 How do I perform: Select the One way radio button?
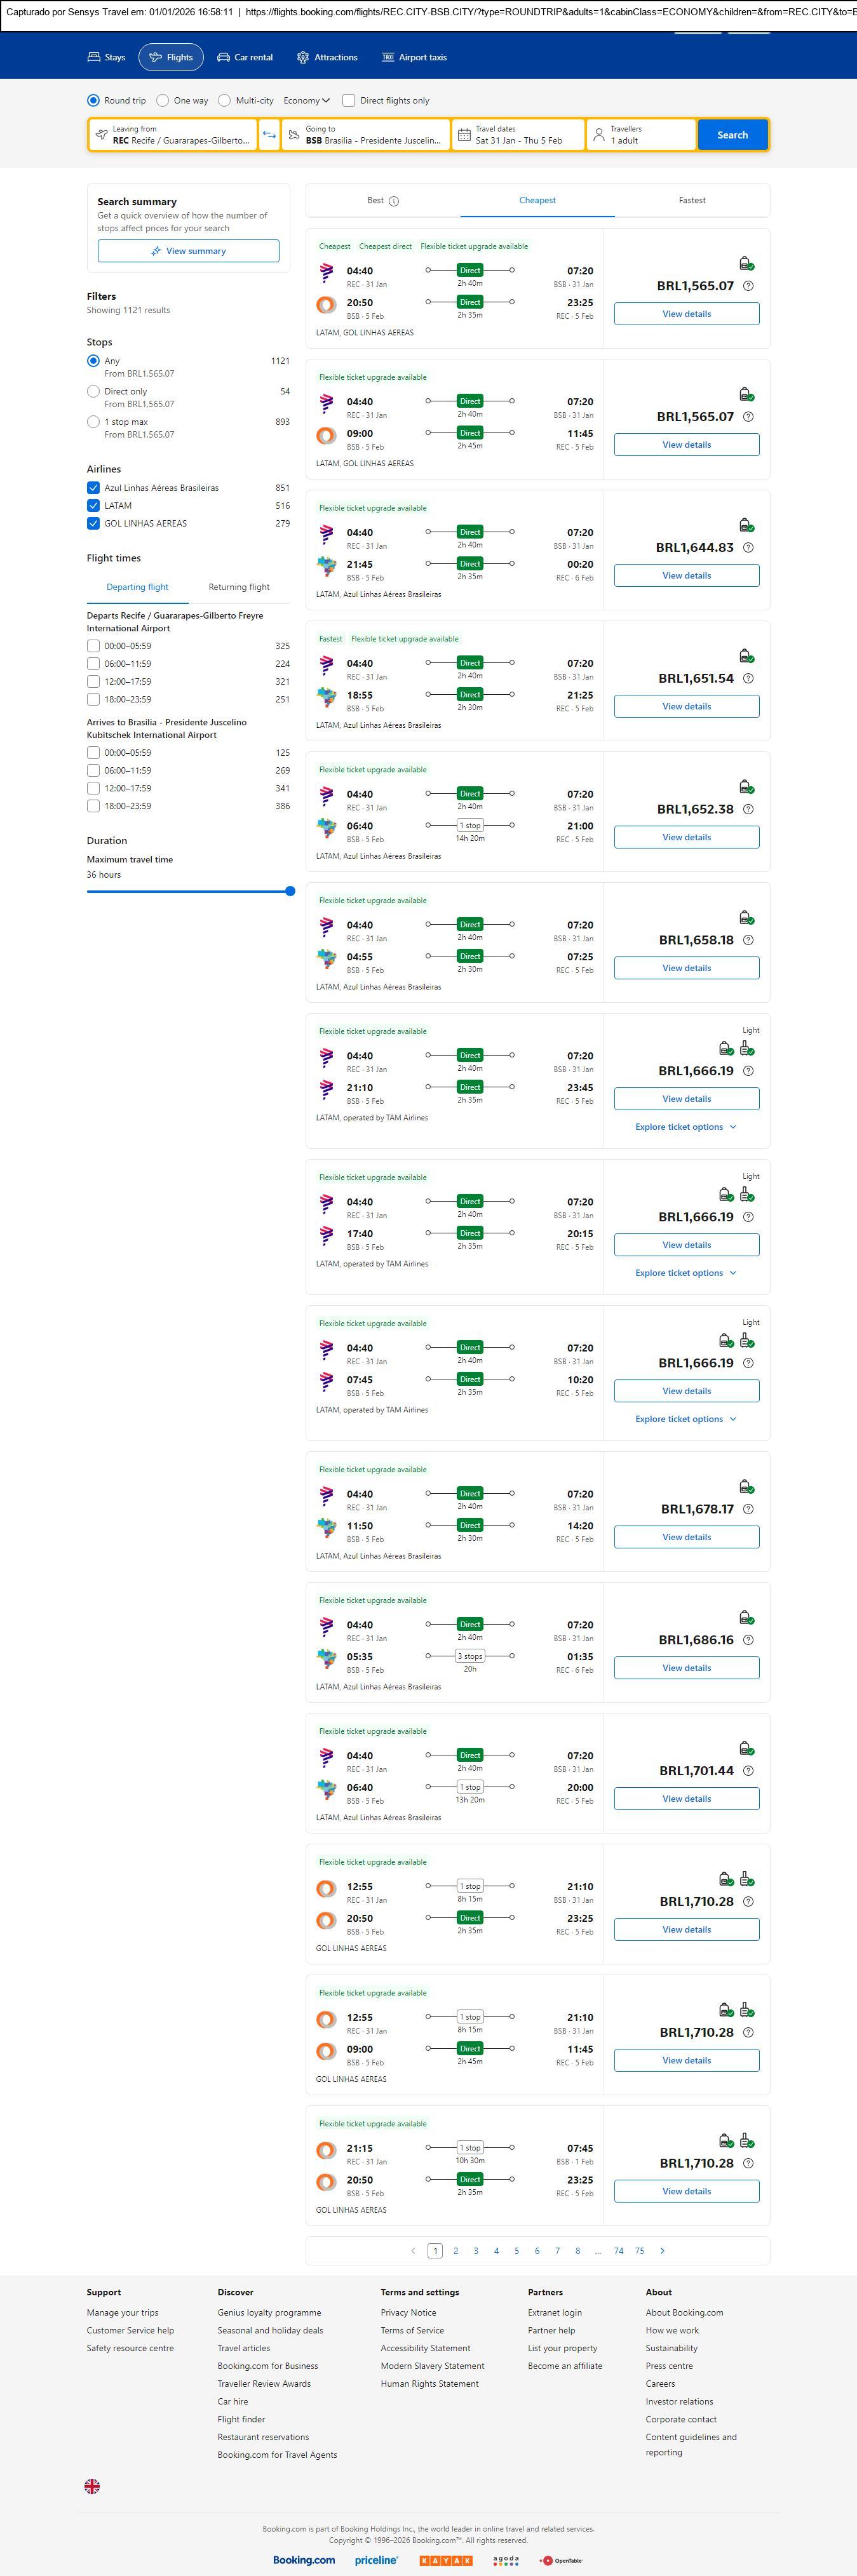click(163, 101)
